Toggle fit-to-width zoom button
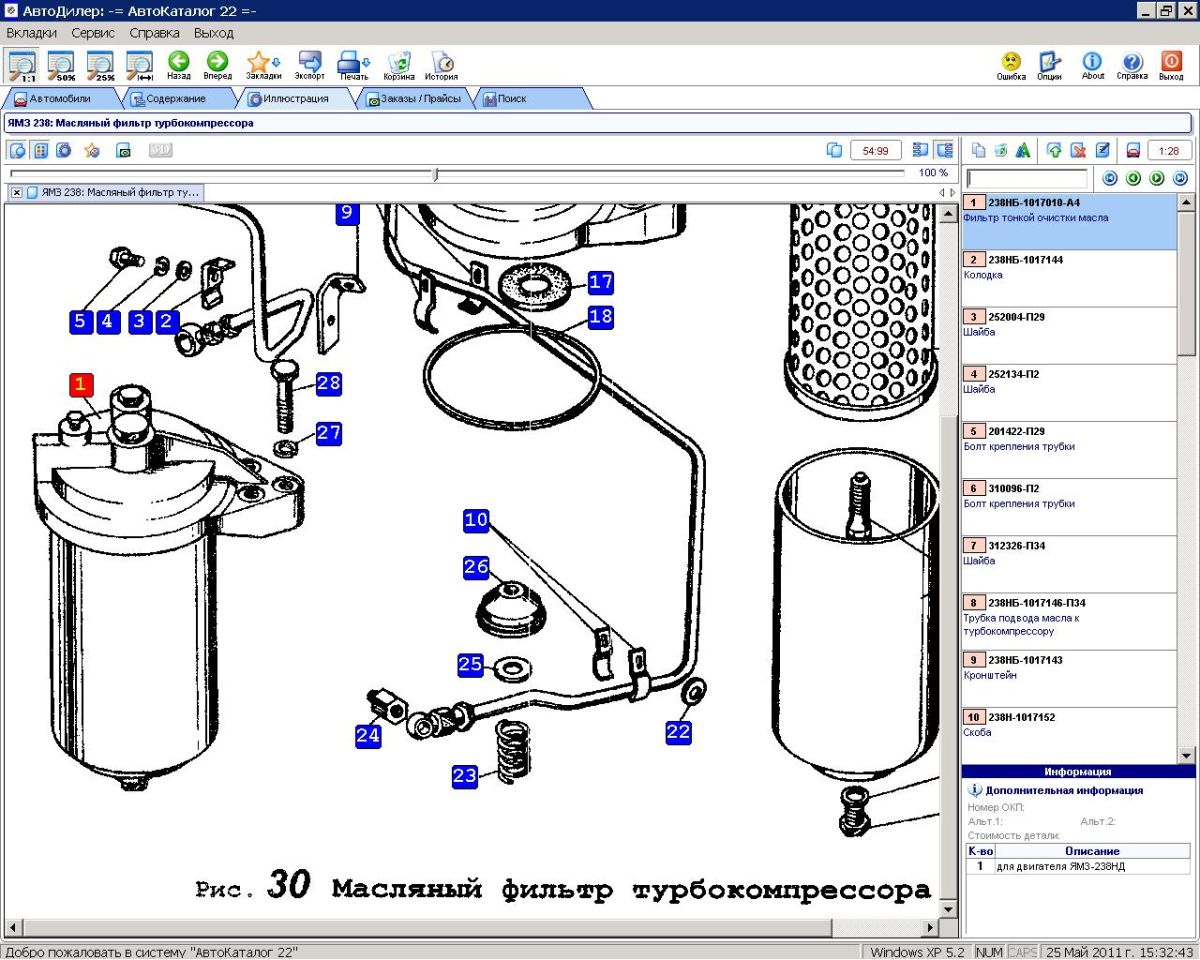1200x960 pixels. pyautogui.click(x=139, y=65)
